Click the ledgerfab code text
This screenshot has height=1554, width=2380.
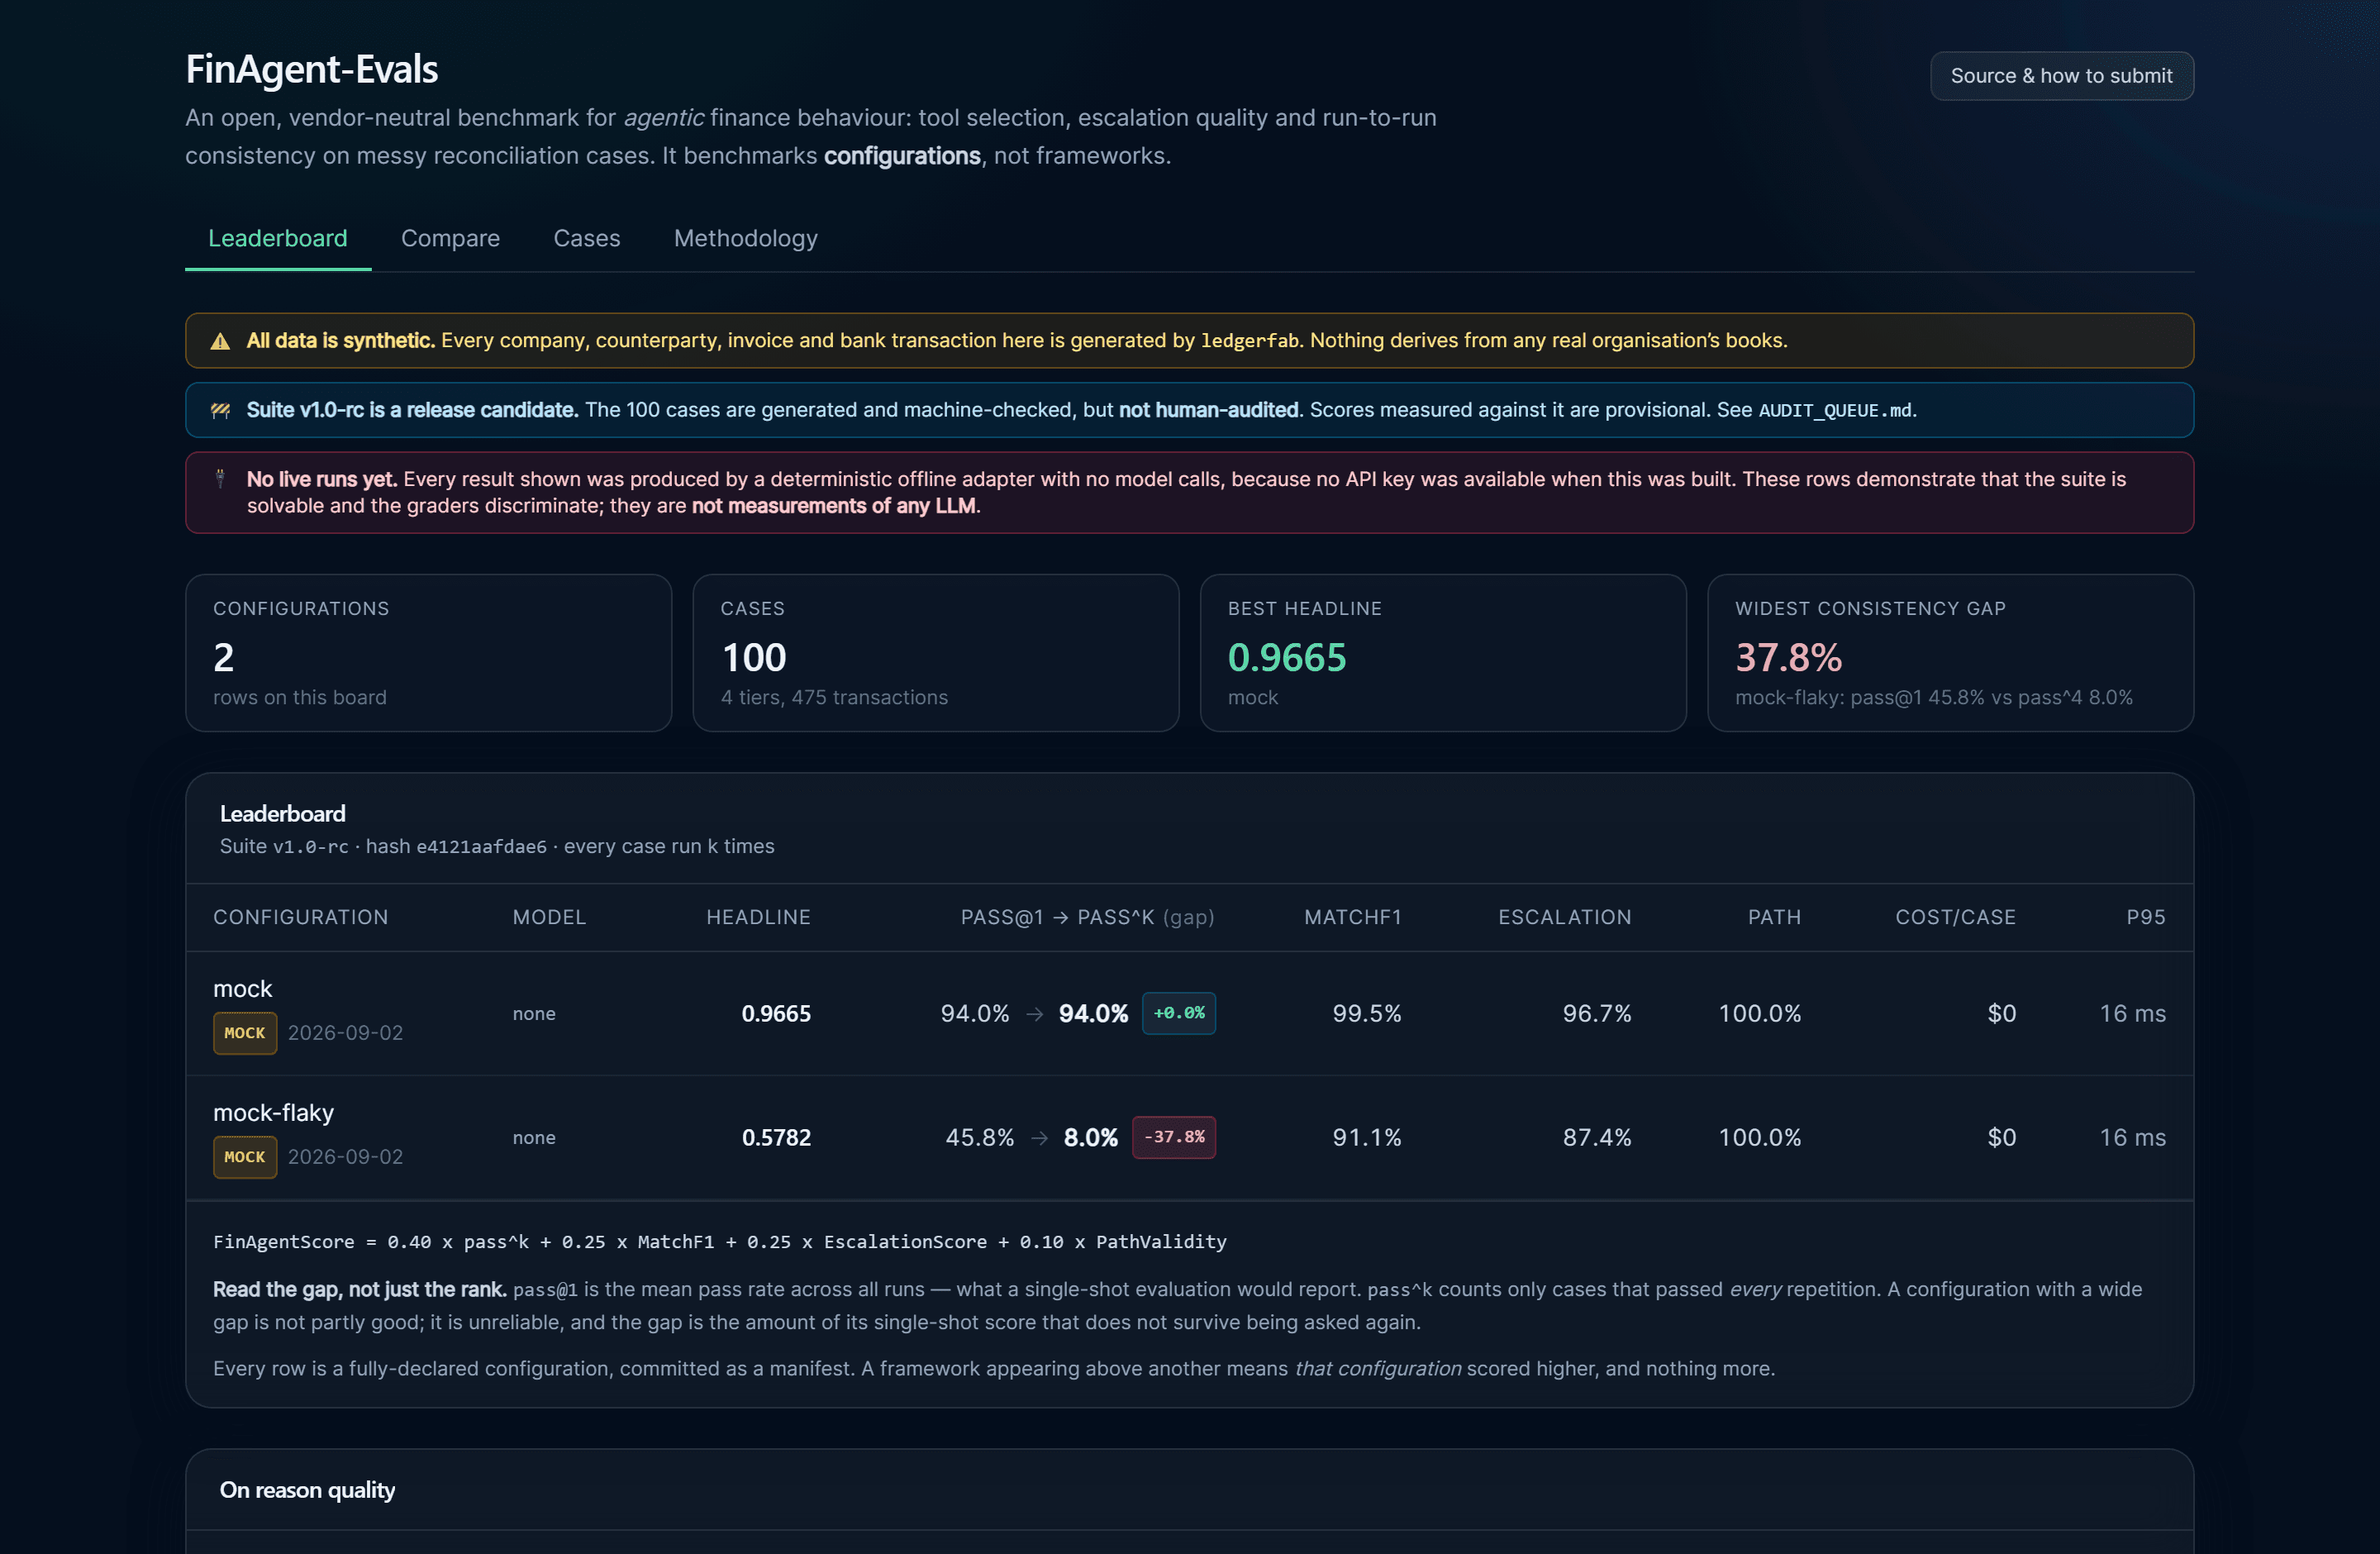1250,341
